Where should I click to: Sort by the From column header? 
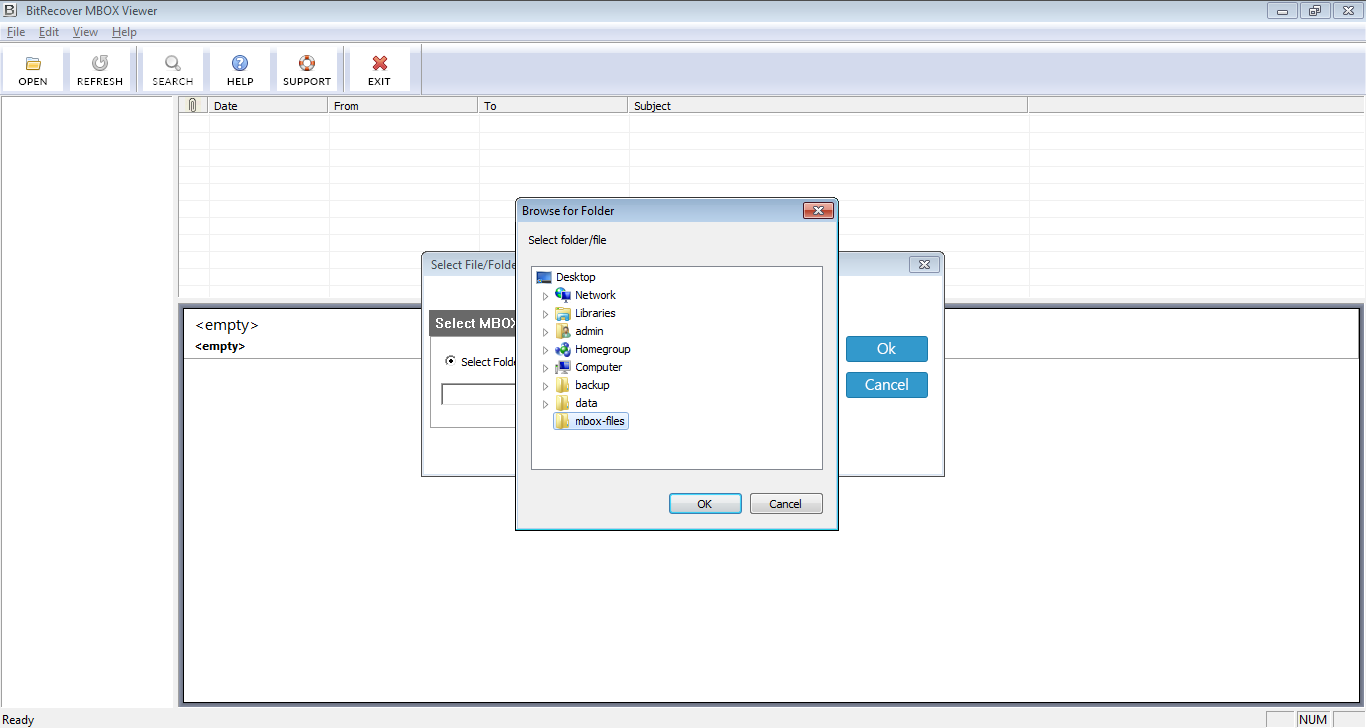point(404,105)
